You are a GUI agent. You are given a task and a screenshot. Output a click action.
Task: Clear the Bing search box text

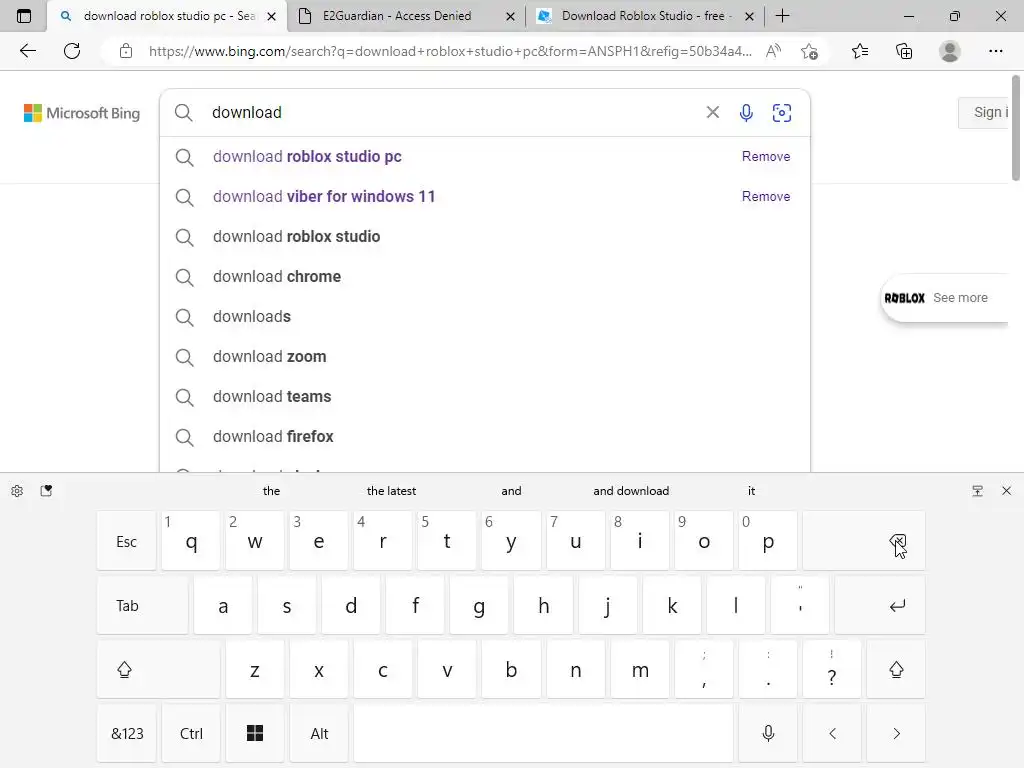(712, 112)
